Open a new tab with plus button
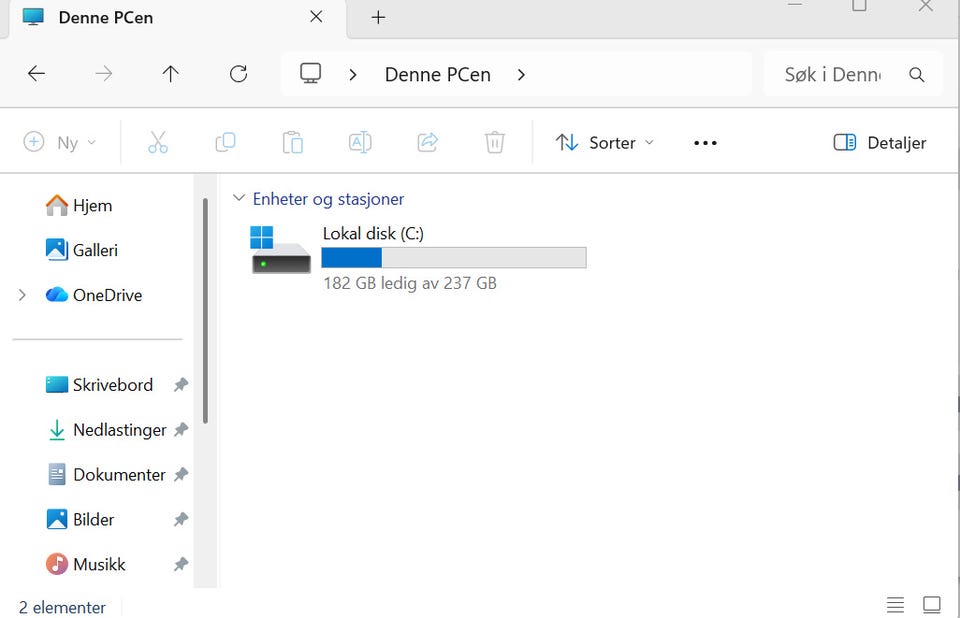The width and height of the screenshot is (960, 618). pyautogui.click(x=378, y=17)
